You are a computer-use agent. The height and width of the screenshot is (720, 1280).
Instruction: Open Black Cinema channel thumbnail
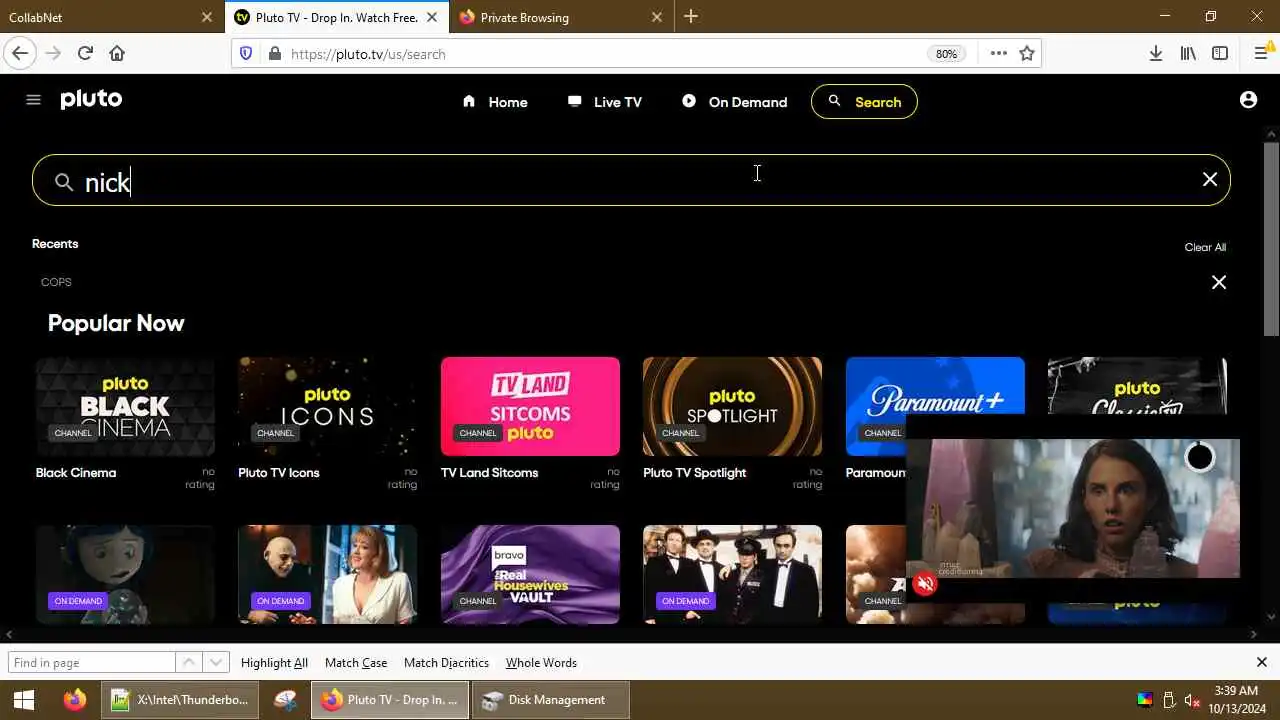point(125,406)
